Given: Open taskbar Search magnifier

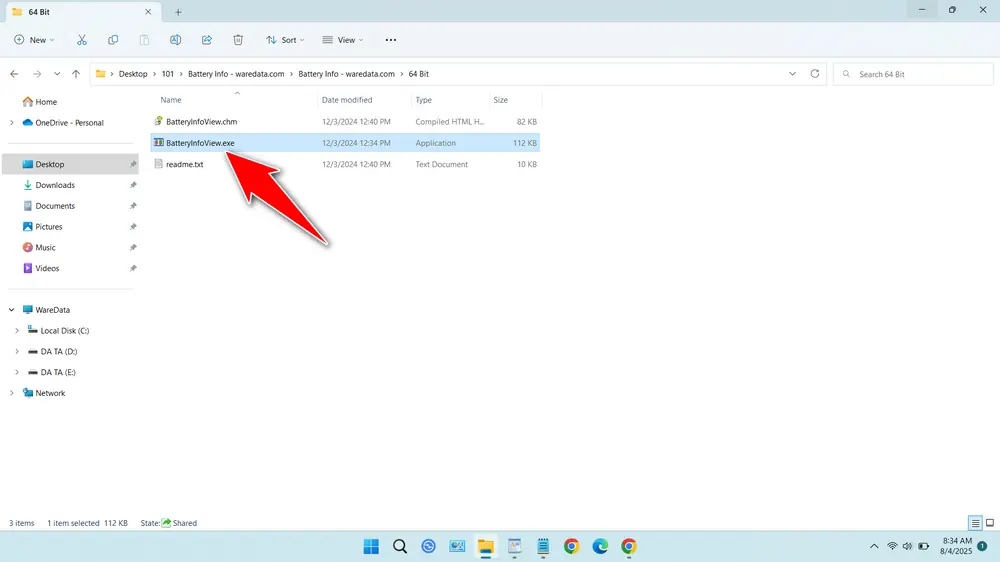Looking at the screenshot, I should [400, 546].
